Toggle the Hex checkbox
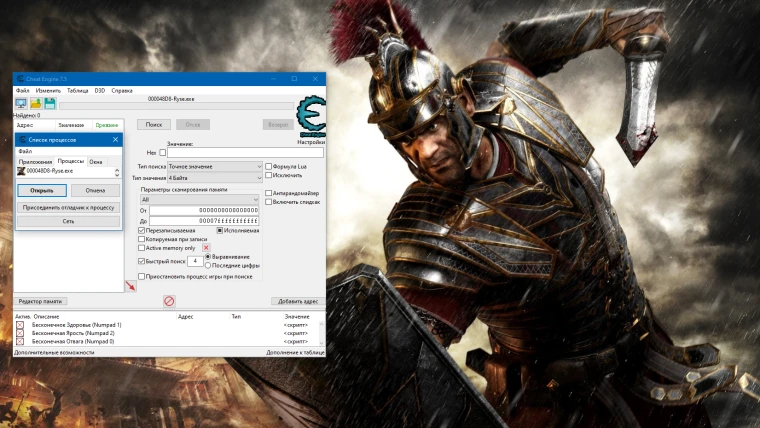The height and width of the screenshot is (428, 760). [x=162, y=153]
